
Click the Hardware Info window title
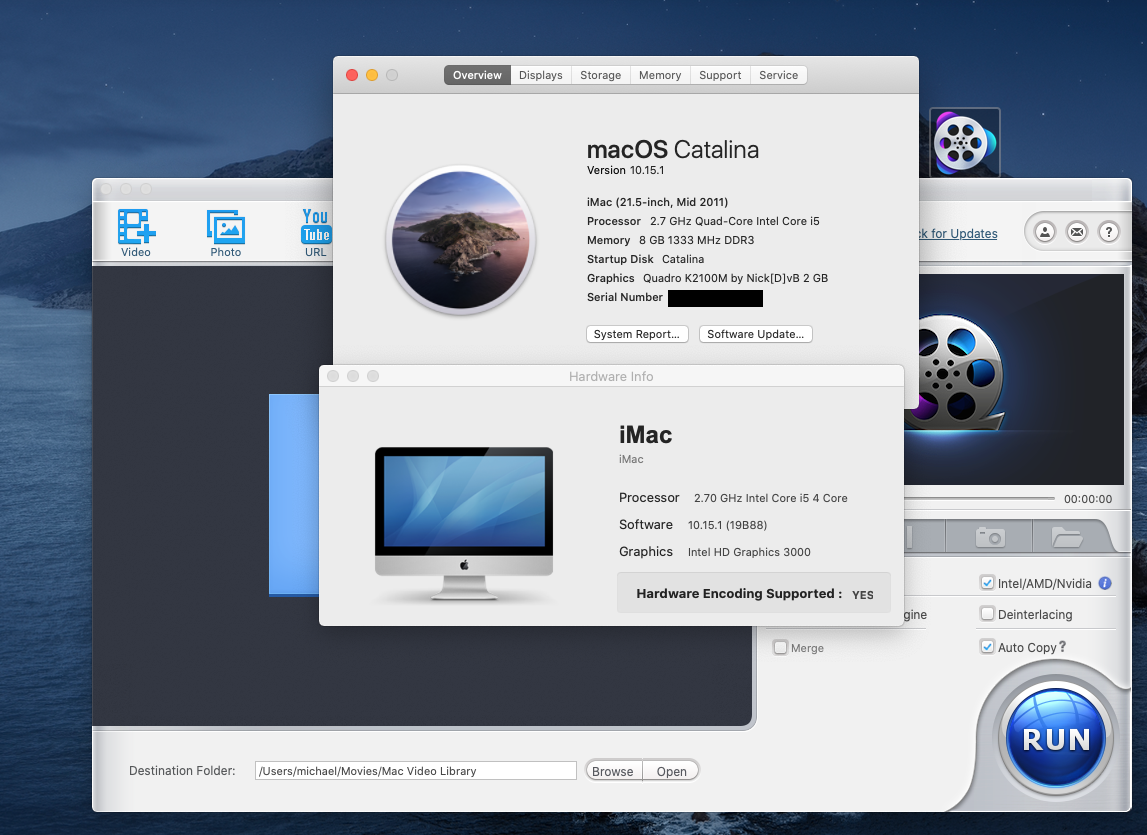coord(611,376)
